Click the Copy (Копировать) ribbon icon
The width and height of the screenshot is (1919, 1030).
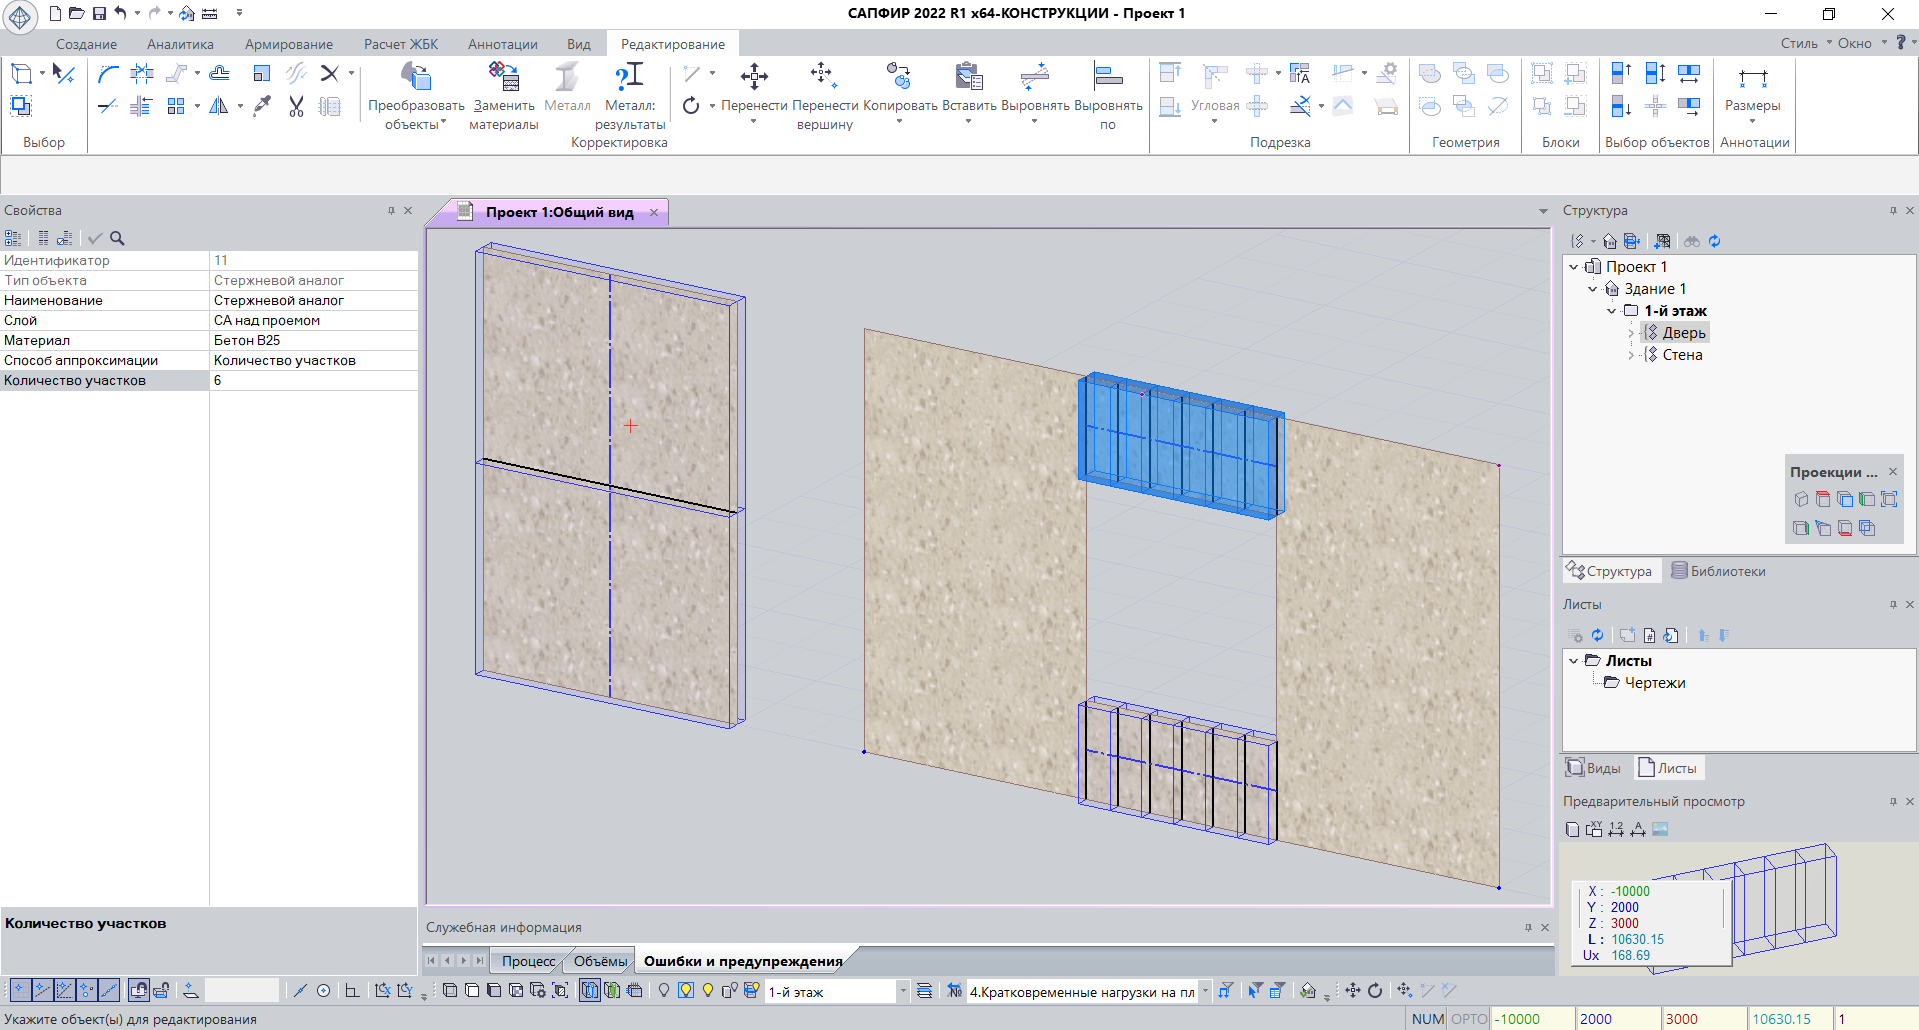pyautogui.click(x=899, y=76)
